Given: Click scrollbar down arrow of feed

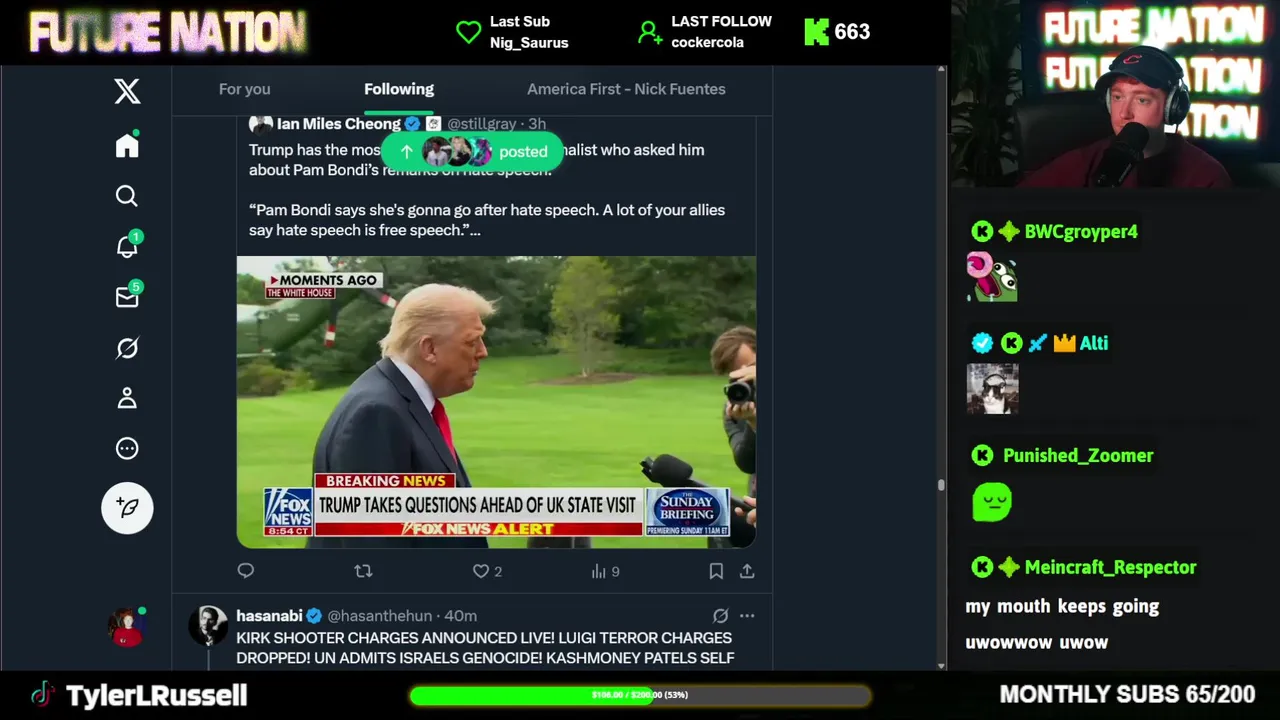Looking at the screenshot, I should point(941,665).
